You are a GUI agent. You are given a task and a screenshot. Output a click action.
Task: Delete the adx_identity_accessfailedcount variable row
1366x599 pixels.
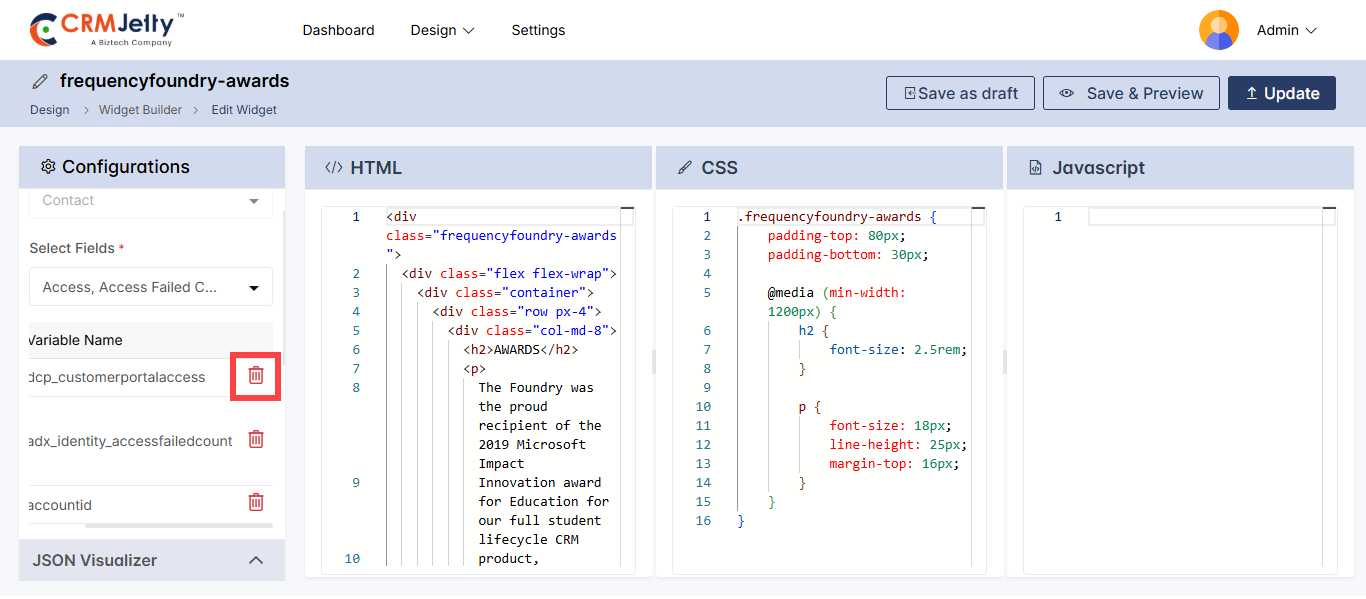click(256, 439)
